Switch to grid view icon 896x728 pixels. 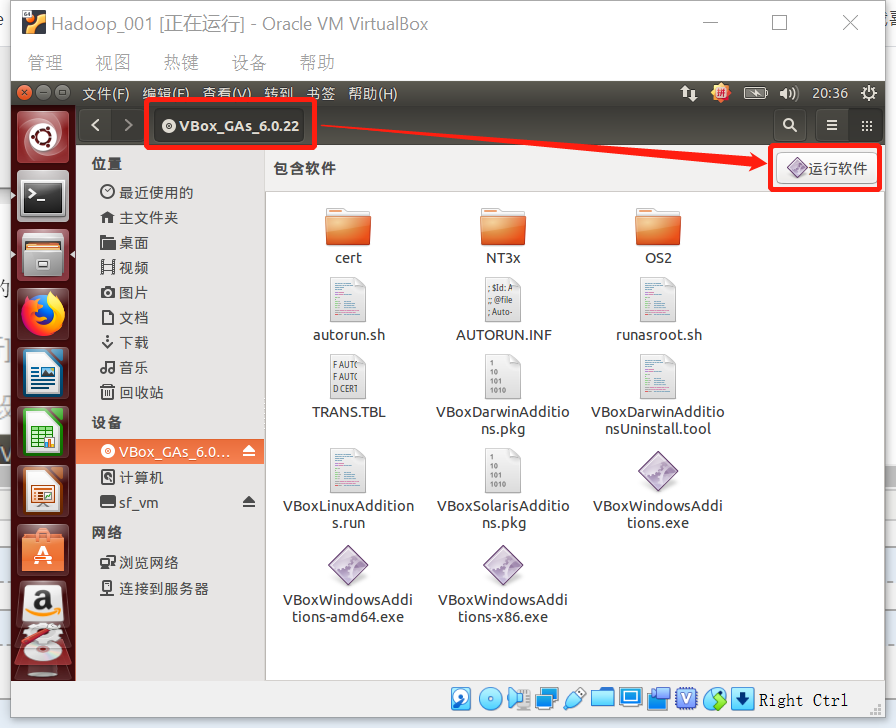[867, 125]
